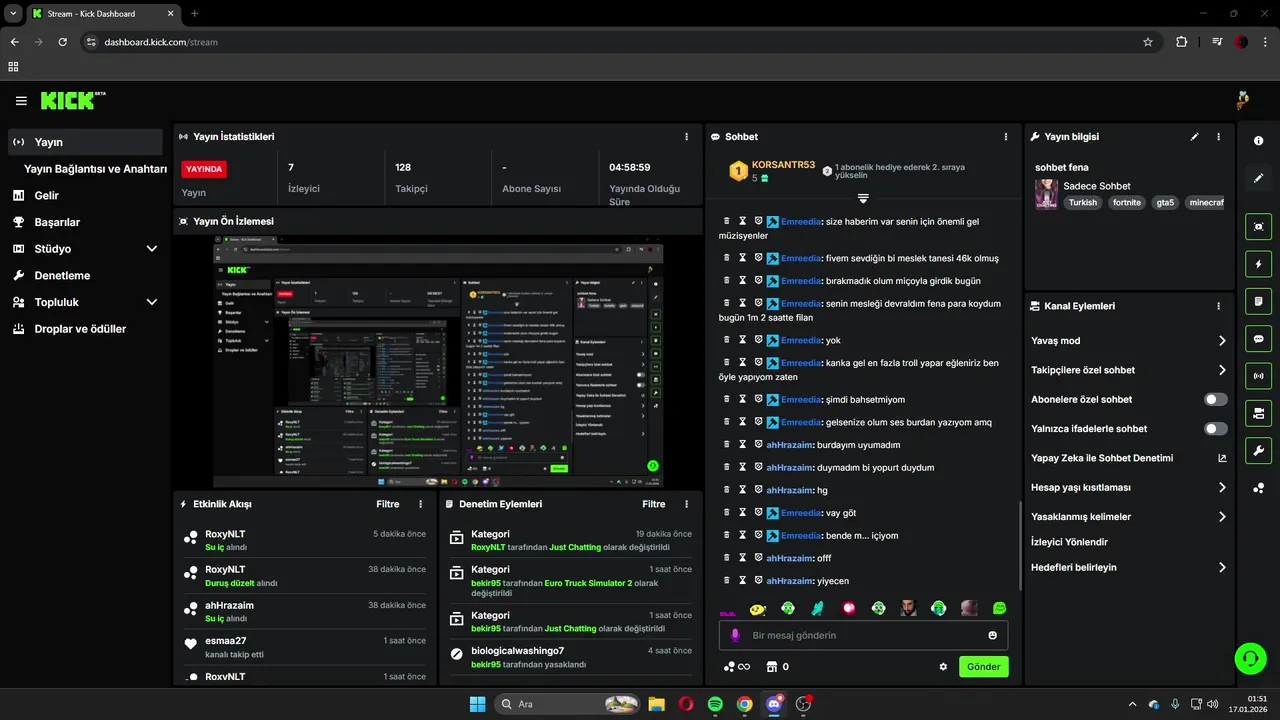The height and width of the screenshot is (720, 1280).
Task: Open Spotify from the taskbar
Action: (715, 704)
